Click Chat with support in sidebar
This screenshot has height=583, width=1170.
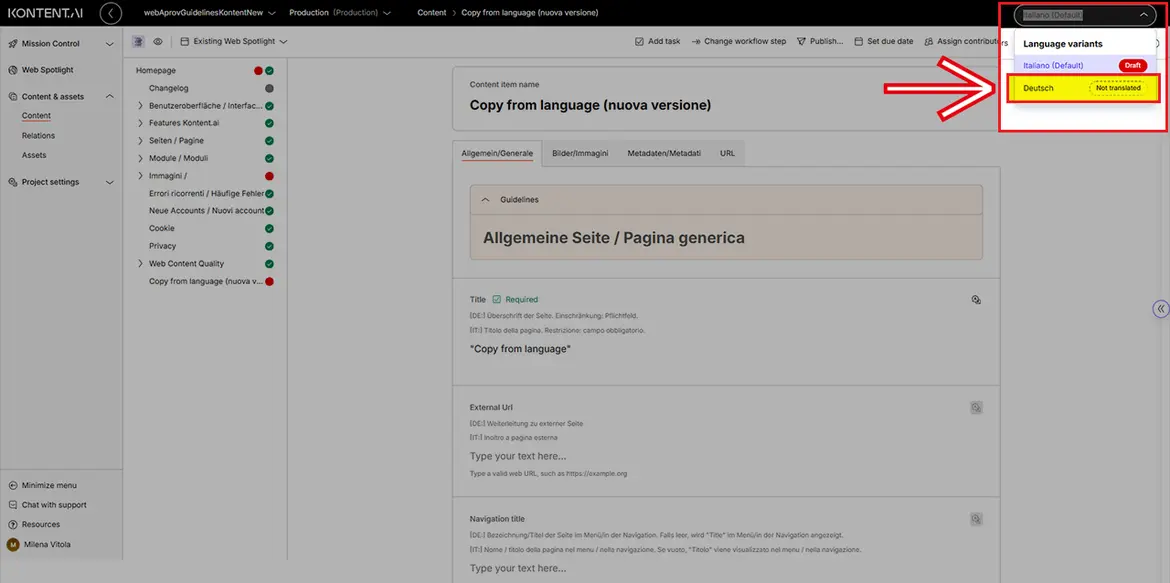(54, 505)
